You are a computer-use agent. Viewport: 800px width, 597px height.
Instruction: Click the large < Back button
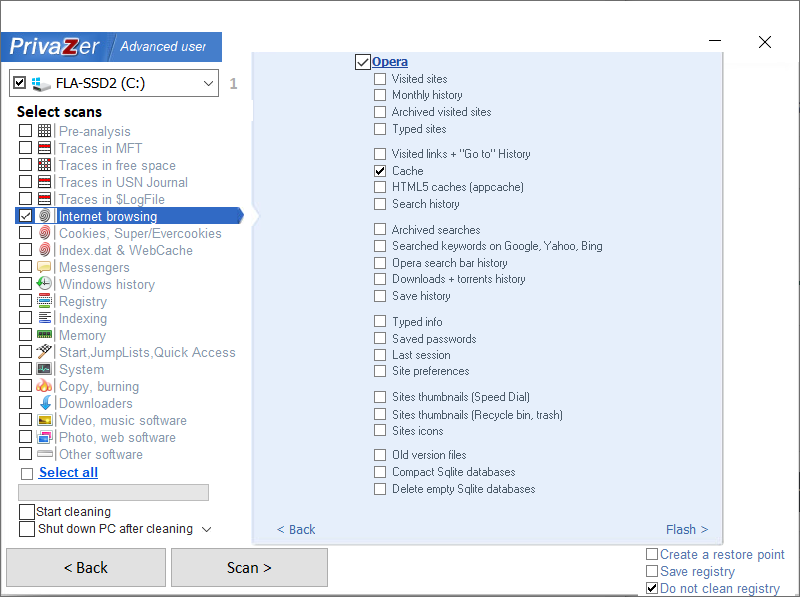(86, 567)
